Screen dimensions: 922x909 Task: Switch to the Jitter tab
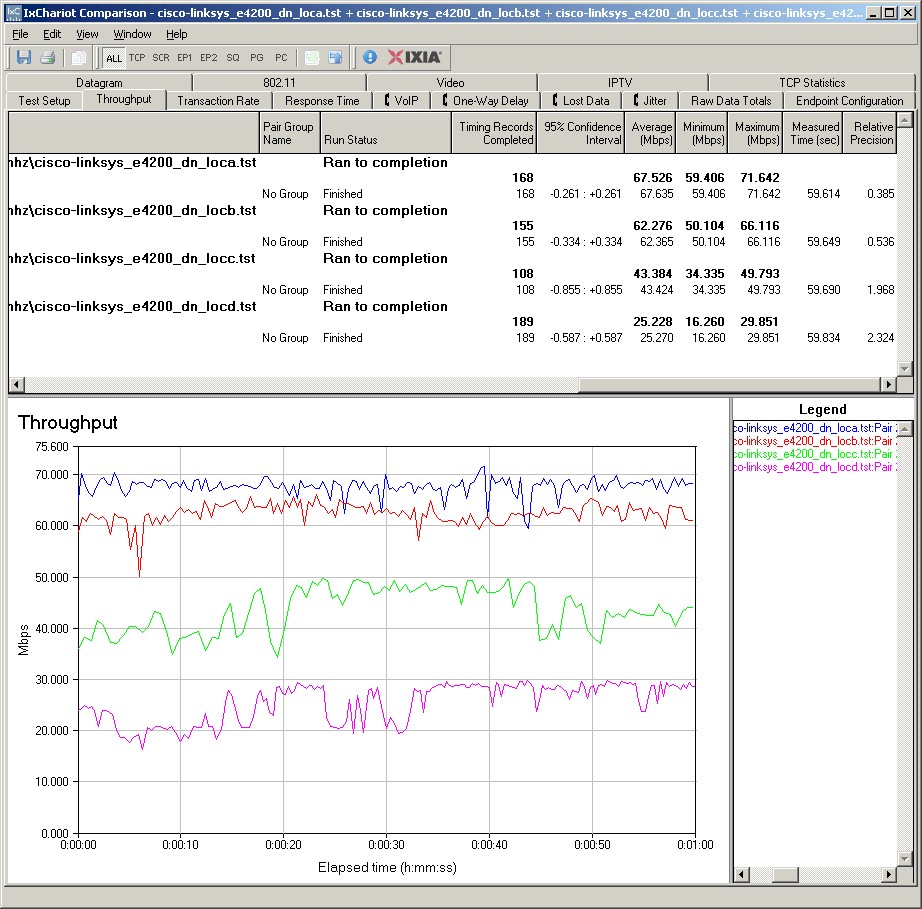(x=650, y=101)
